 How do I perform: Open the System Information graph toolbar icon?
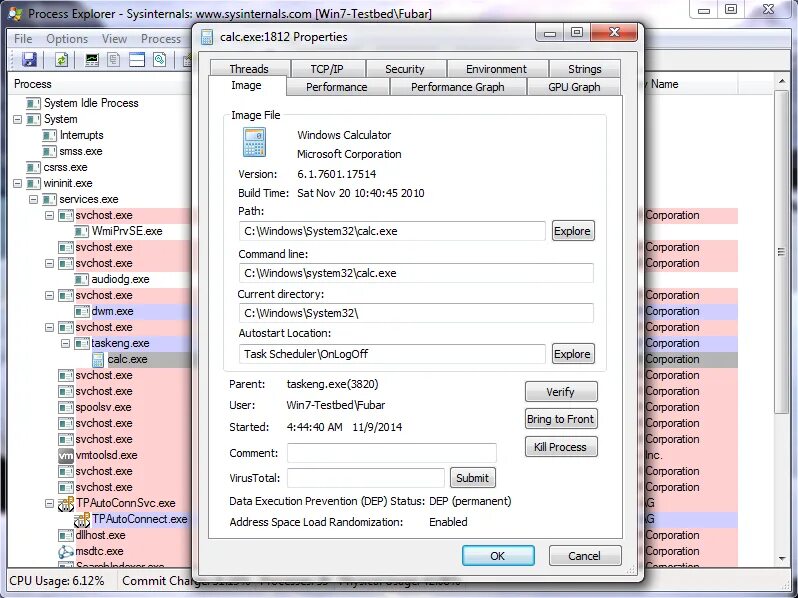[92, 60]
